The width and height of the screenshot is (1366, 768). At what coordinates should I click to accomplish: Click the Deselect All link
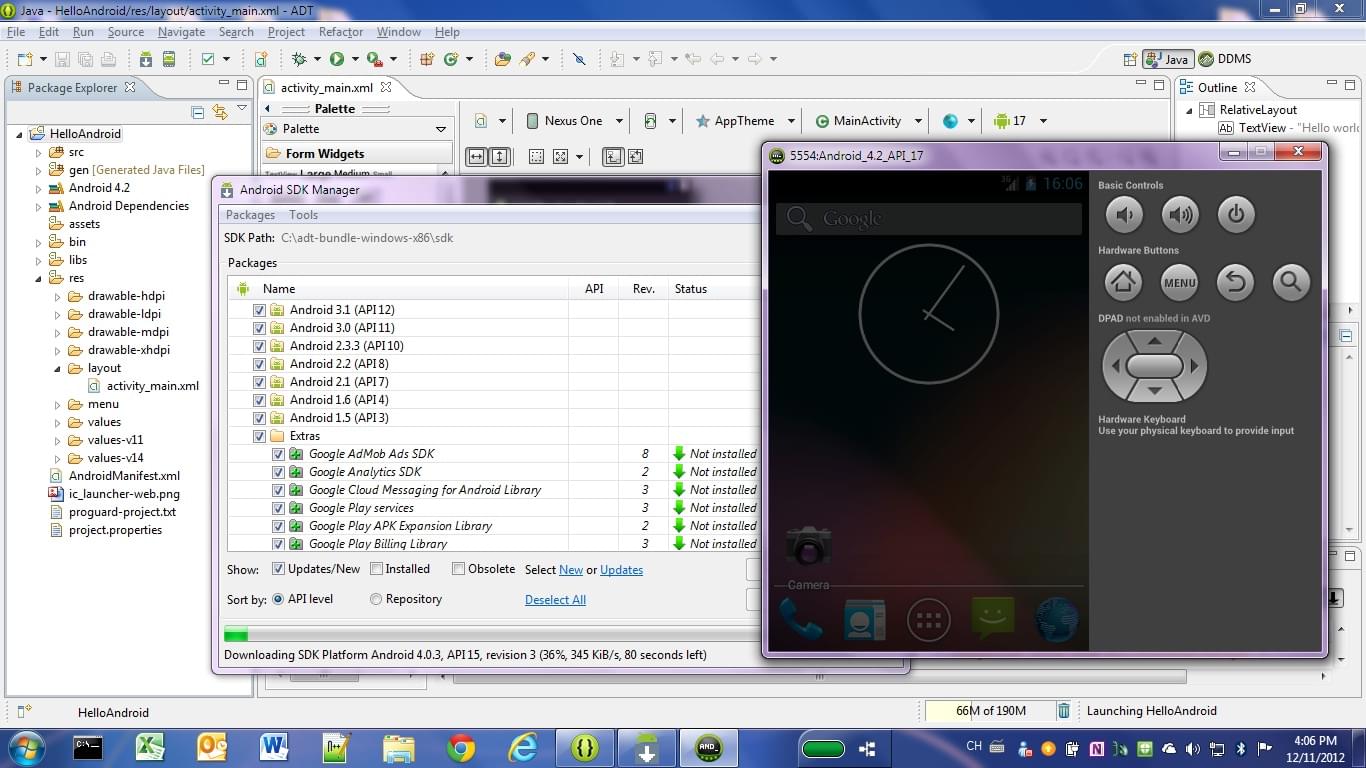(555, 600)
